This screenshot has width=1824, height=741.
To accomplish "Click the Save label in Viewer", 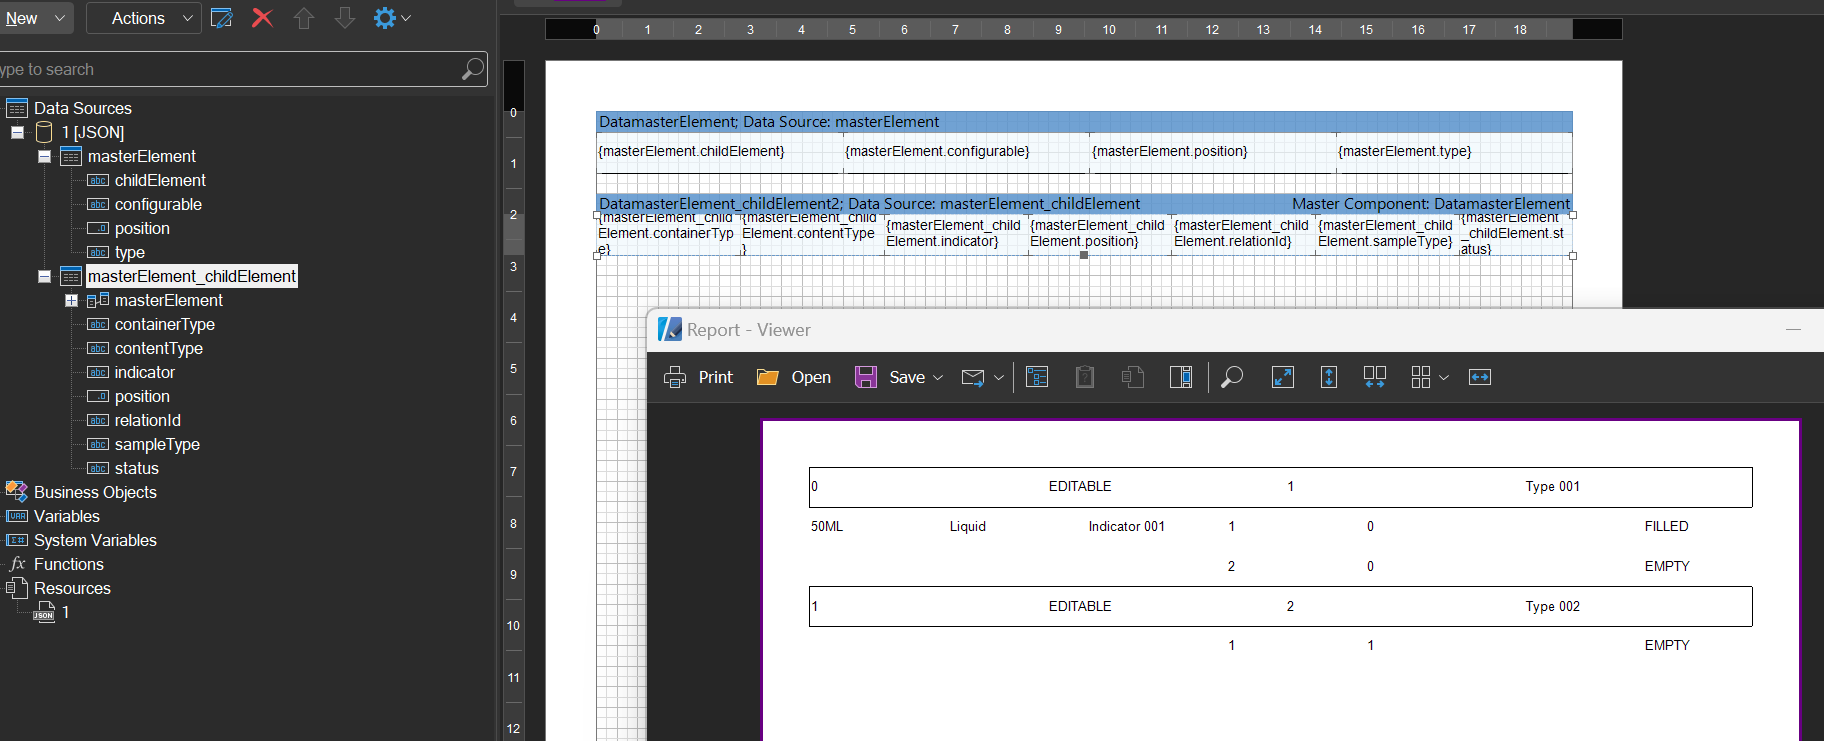I will pos(907,377).
